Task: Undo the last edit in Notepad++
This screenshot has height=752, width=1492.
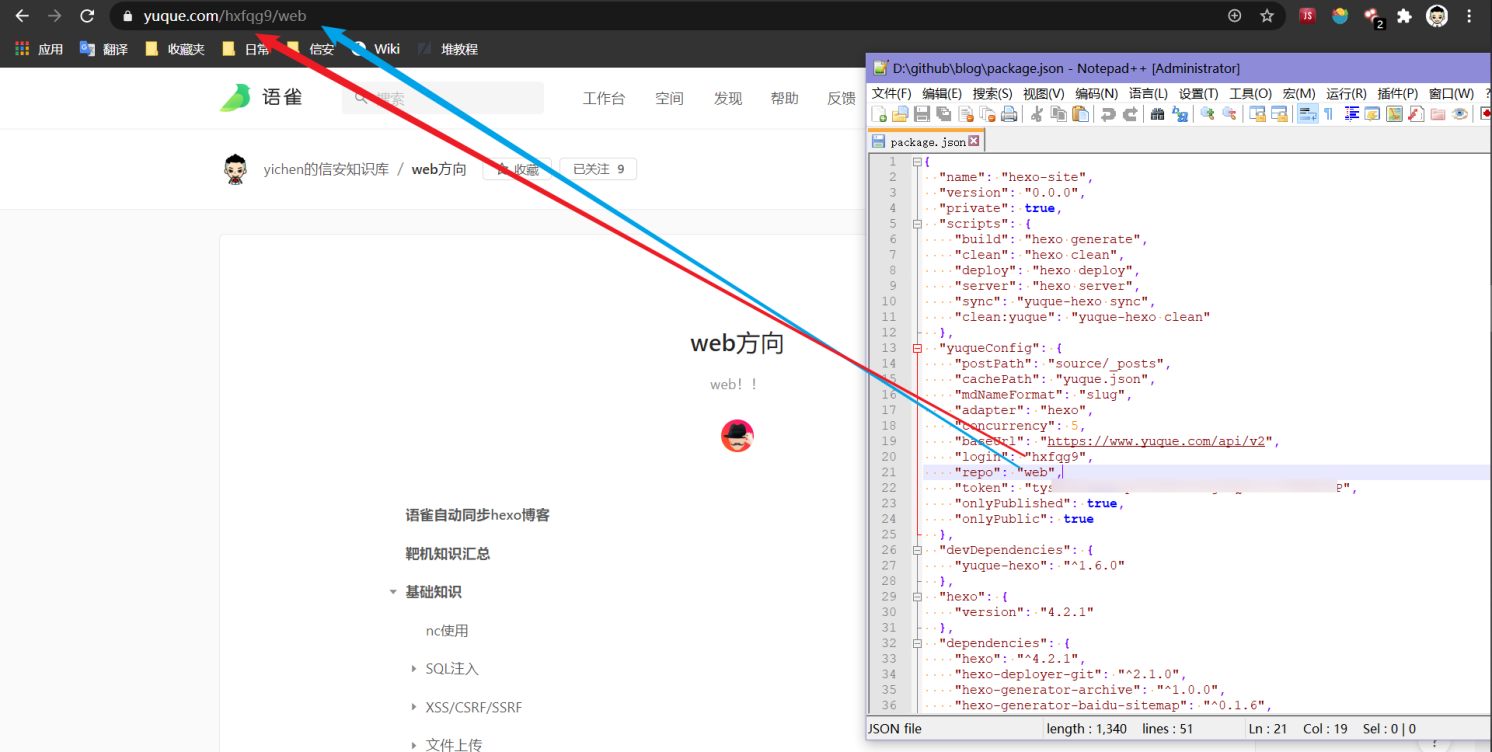Action: coord(1108,114)
